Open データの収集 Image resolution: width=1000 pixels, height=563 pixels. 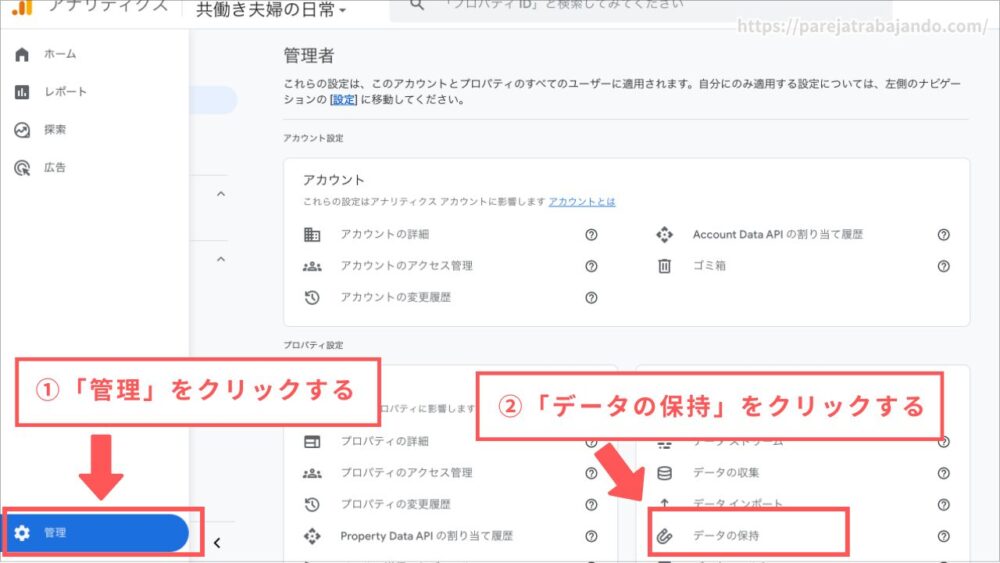tap(726, 472)
